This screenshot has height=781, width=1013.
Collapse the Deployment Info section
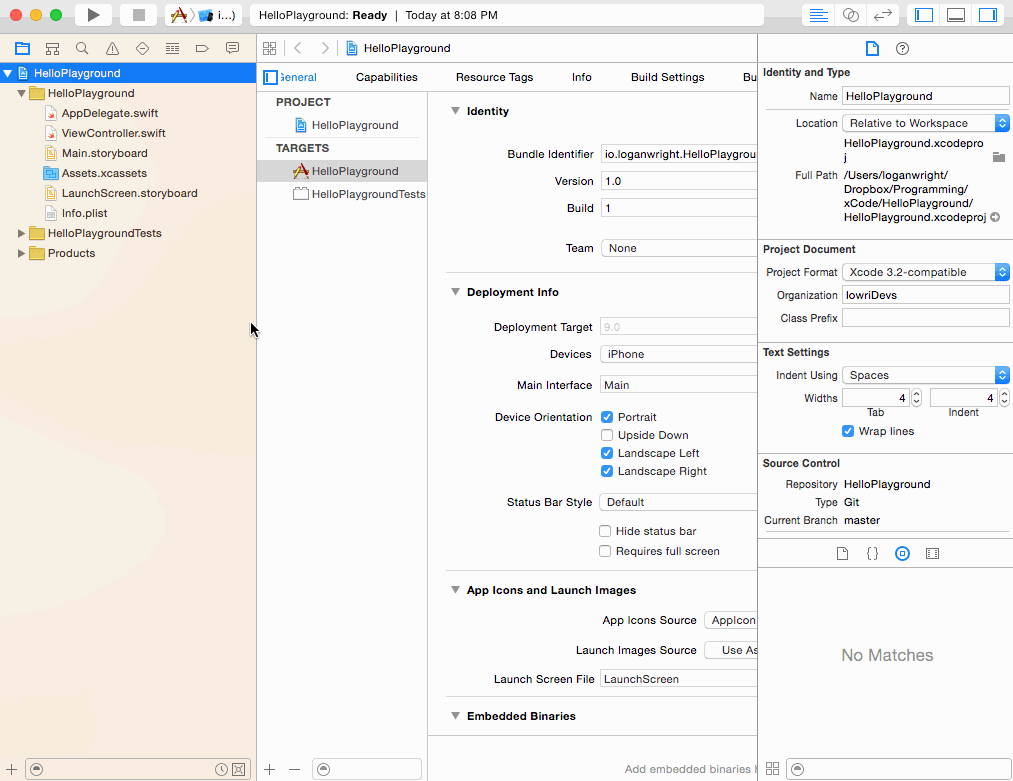point(455,292)
